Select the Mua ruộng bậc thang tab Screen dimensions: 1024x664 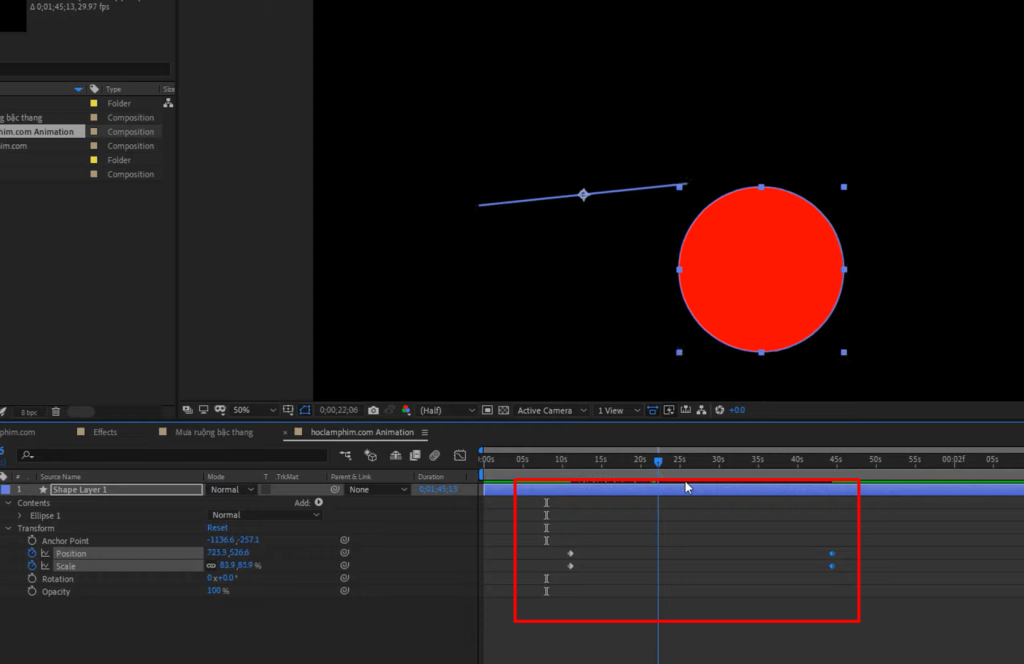coord(212,432)
